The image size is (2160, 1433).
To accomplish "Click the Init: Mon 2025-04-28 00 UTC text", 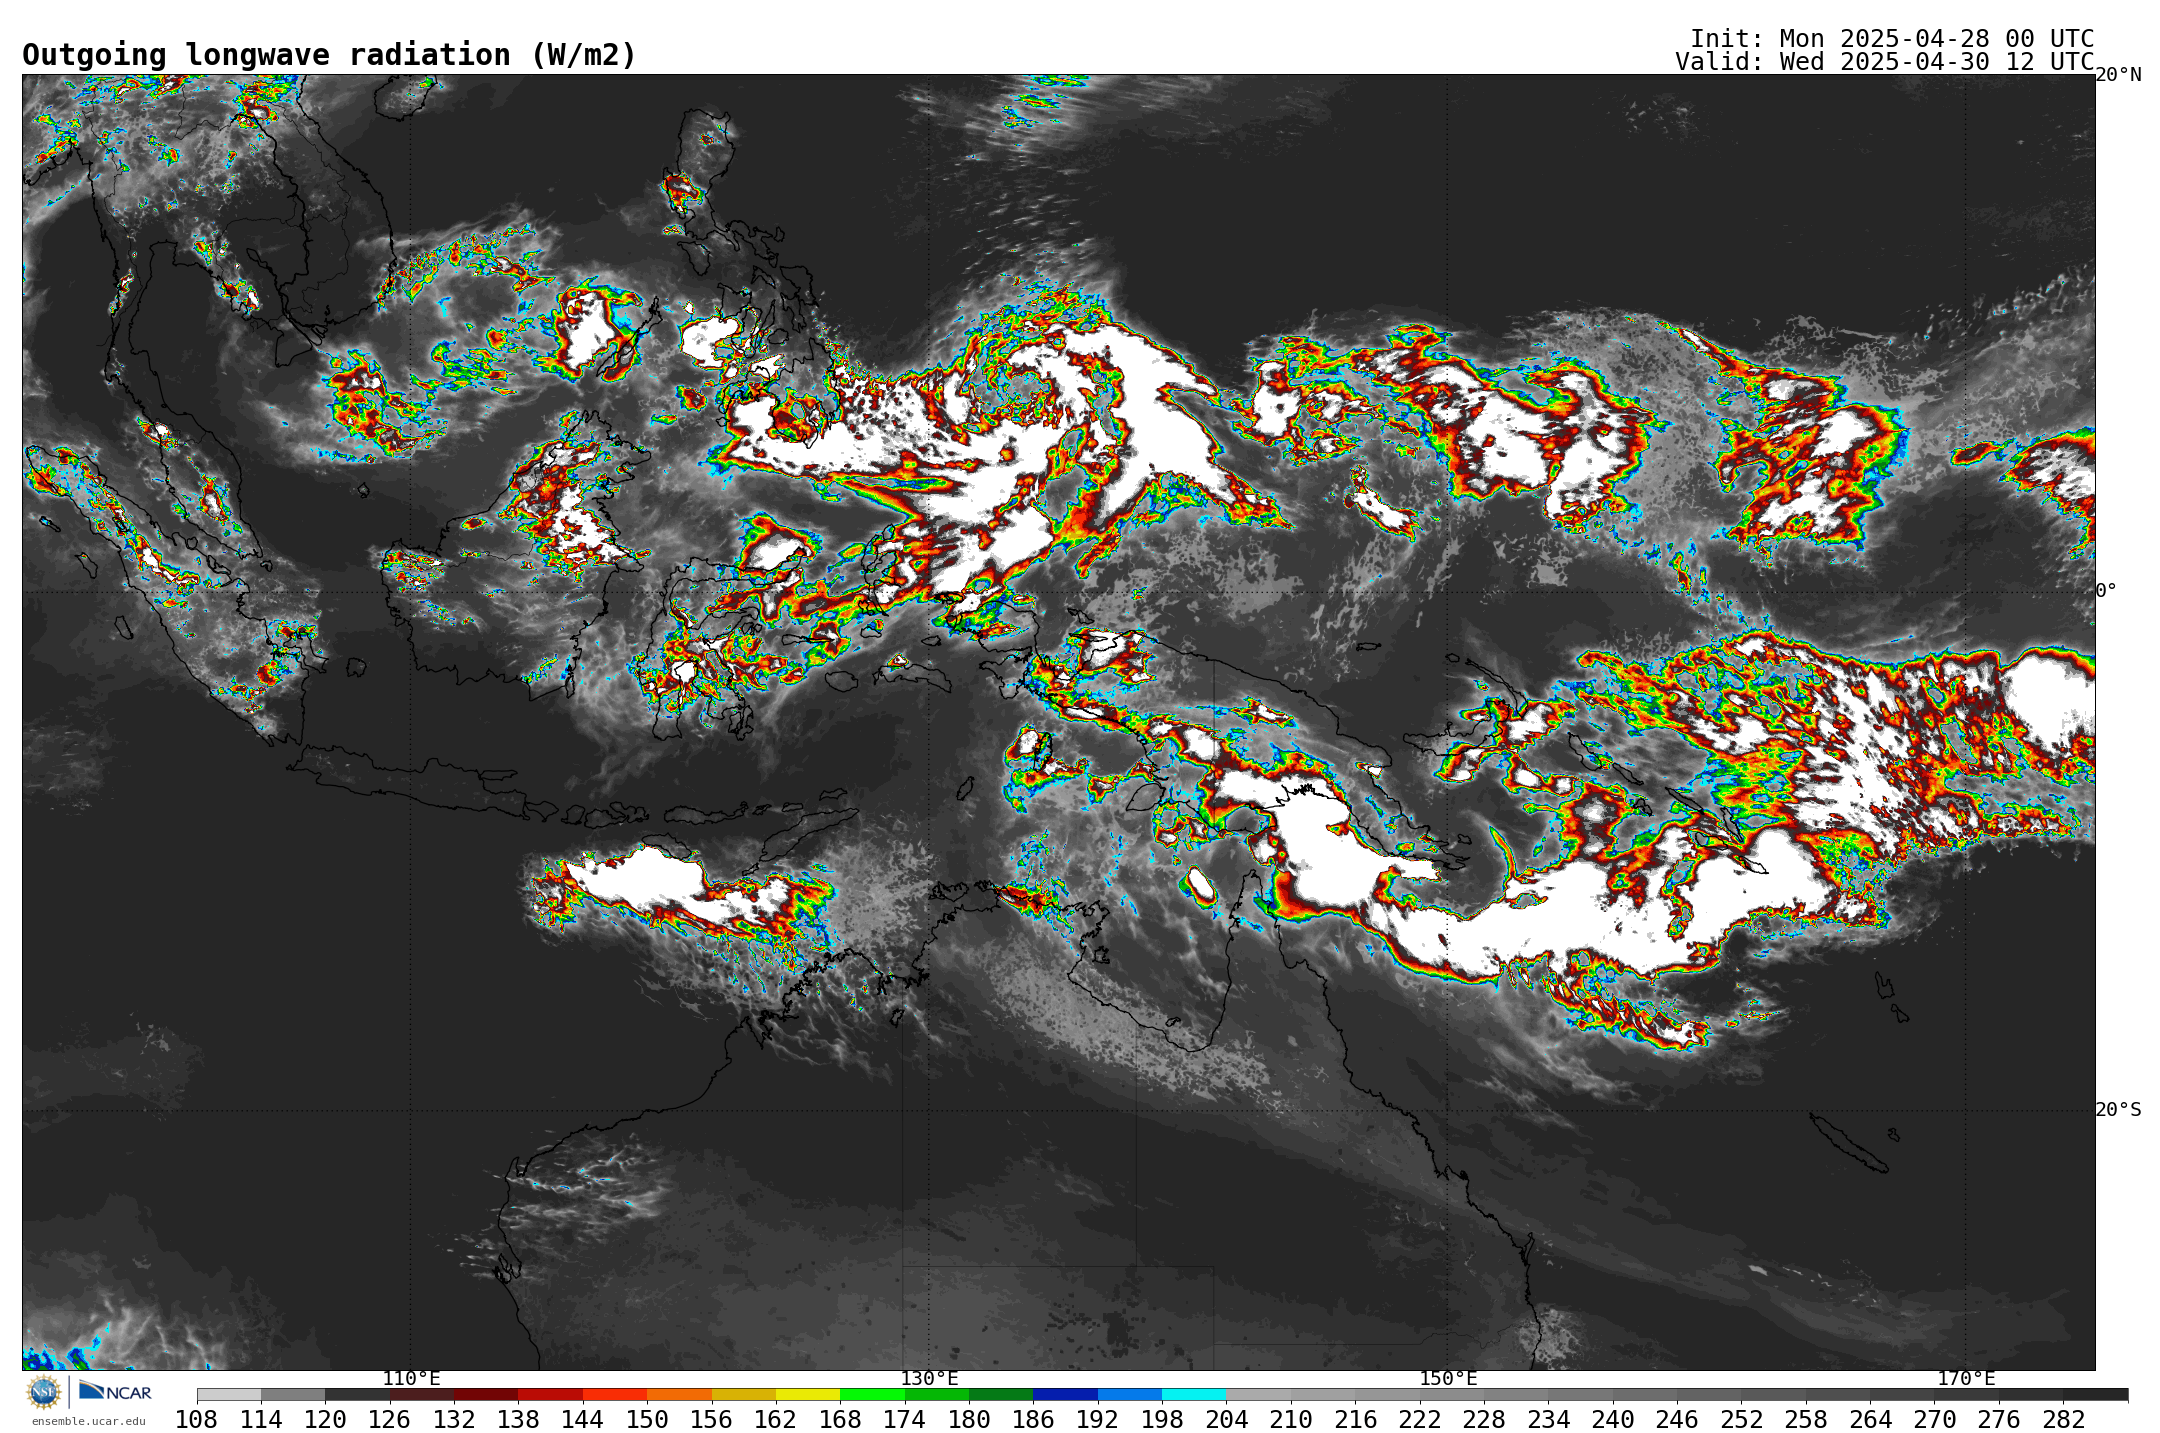I will click(1892, 39).
